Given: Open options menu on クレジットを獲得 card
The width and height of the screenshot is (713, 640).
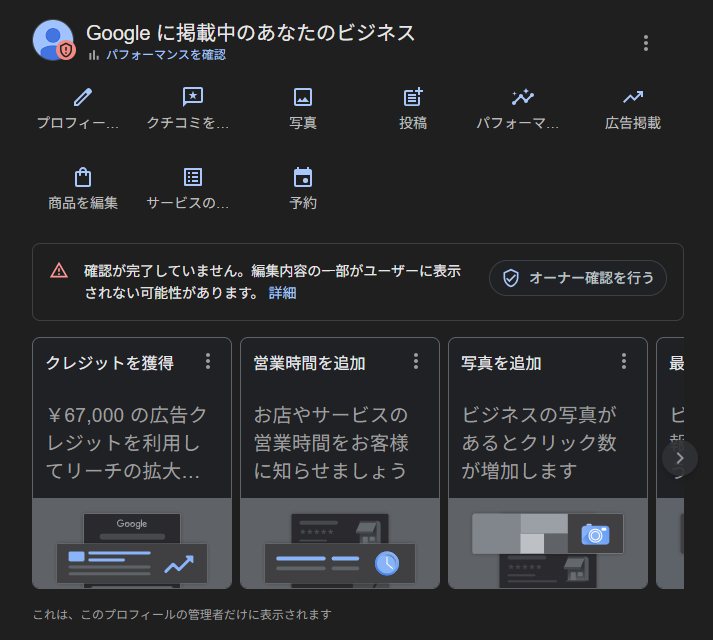Looking at the screenshot, I should (208, 361).
